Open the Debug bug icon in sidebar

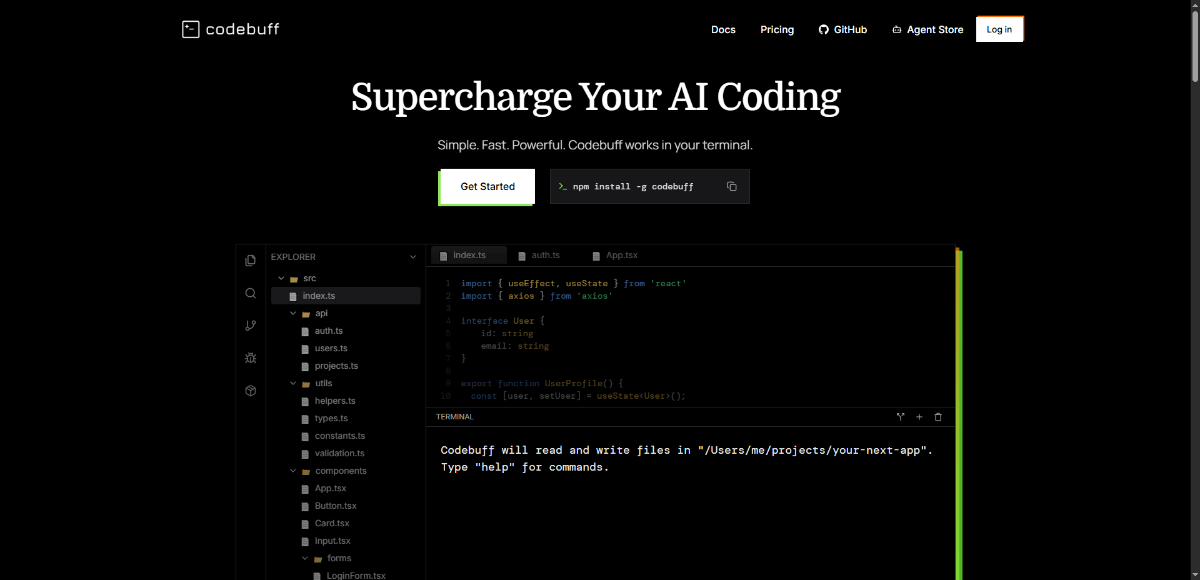250,358
